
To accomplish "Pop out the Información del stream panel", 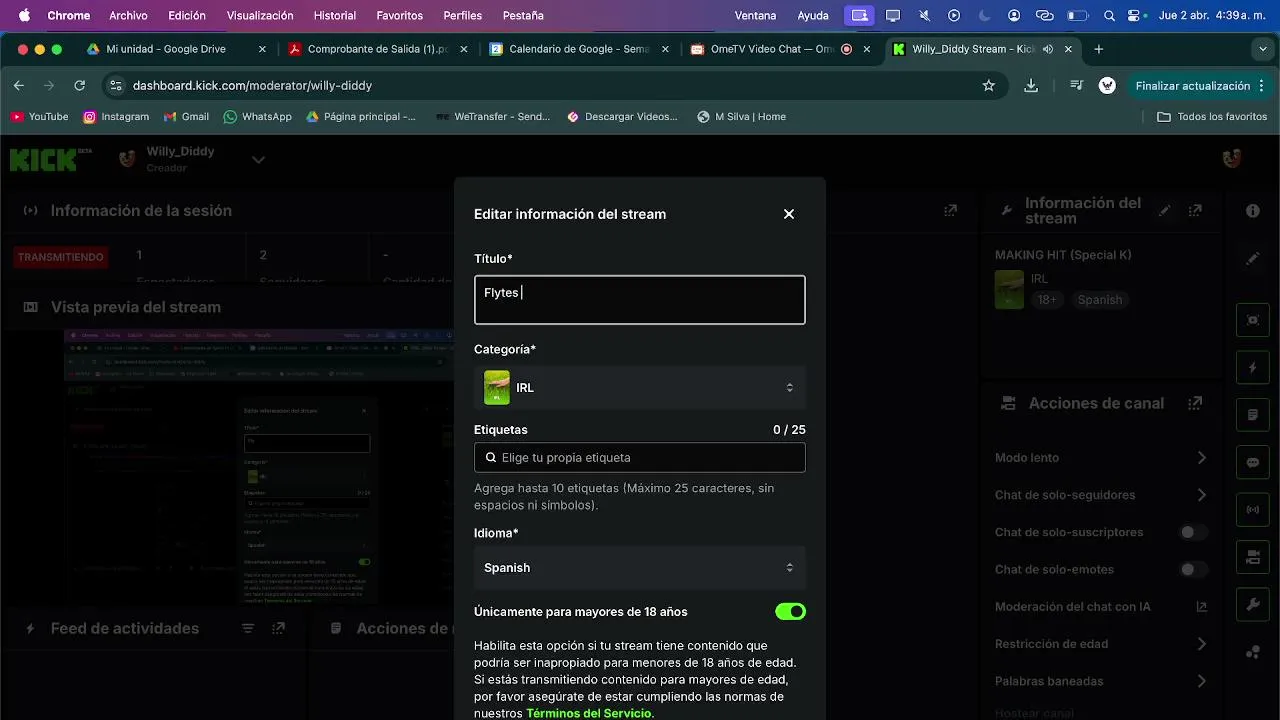I will 1195,211.
